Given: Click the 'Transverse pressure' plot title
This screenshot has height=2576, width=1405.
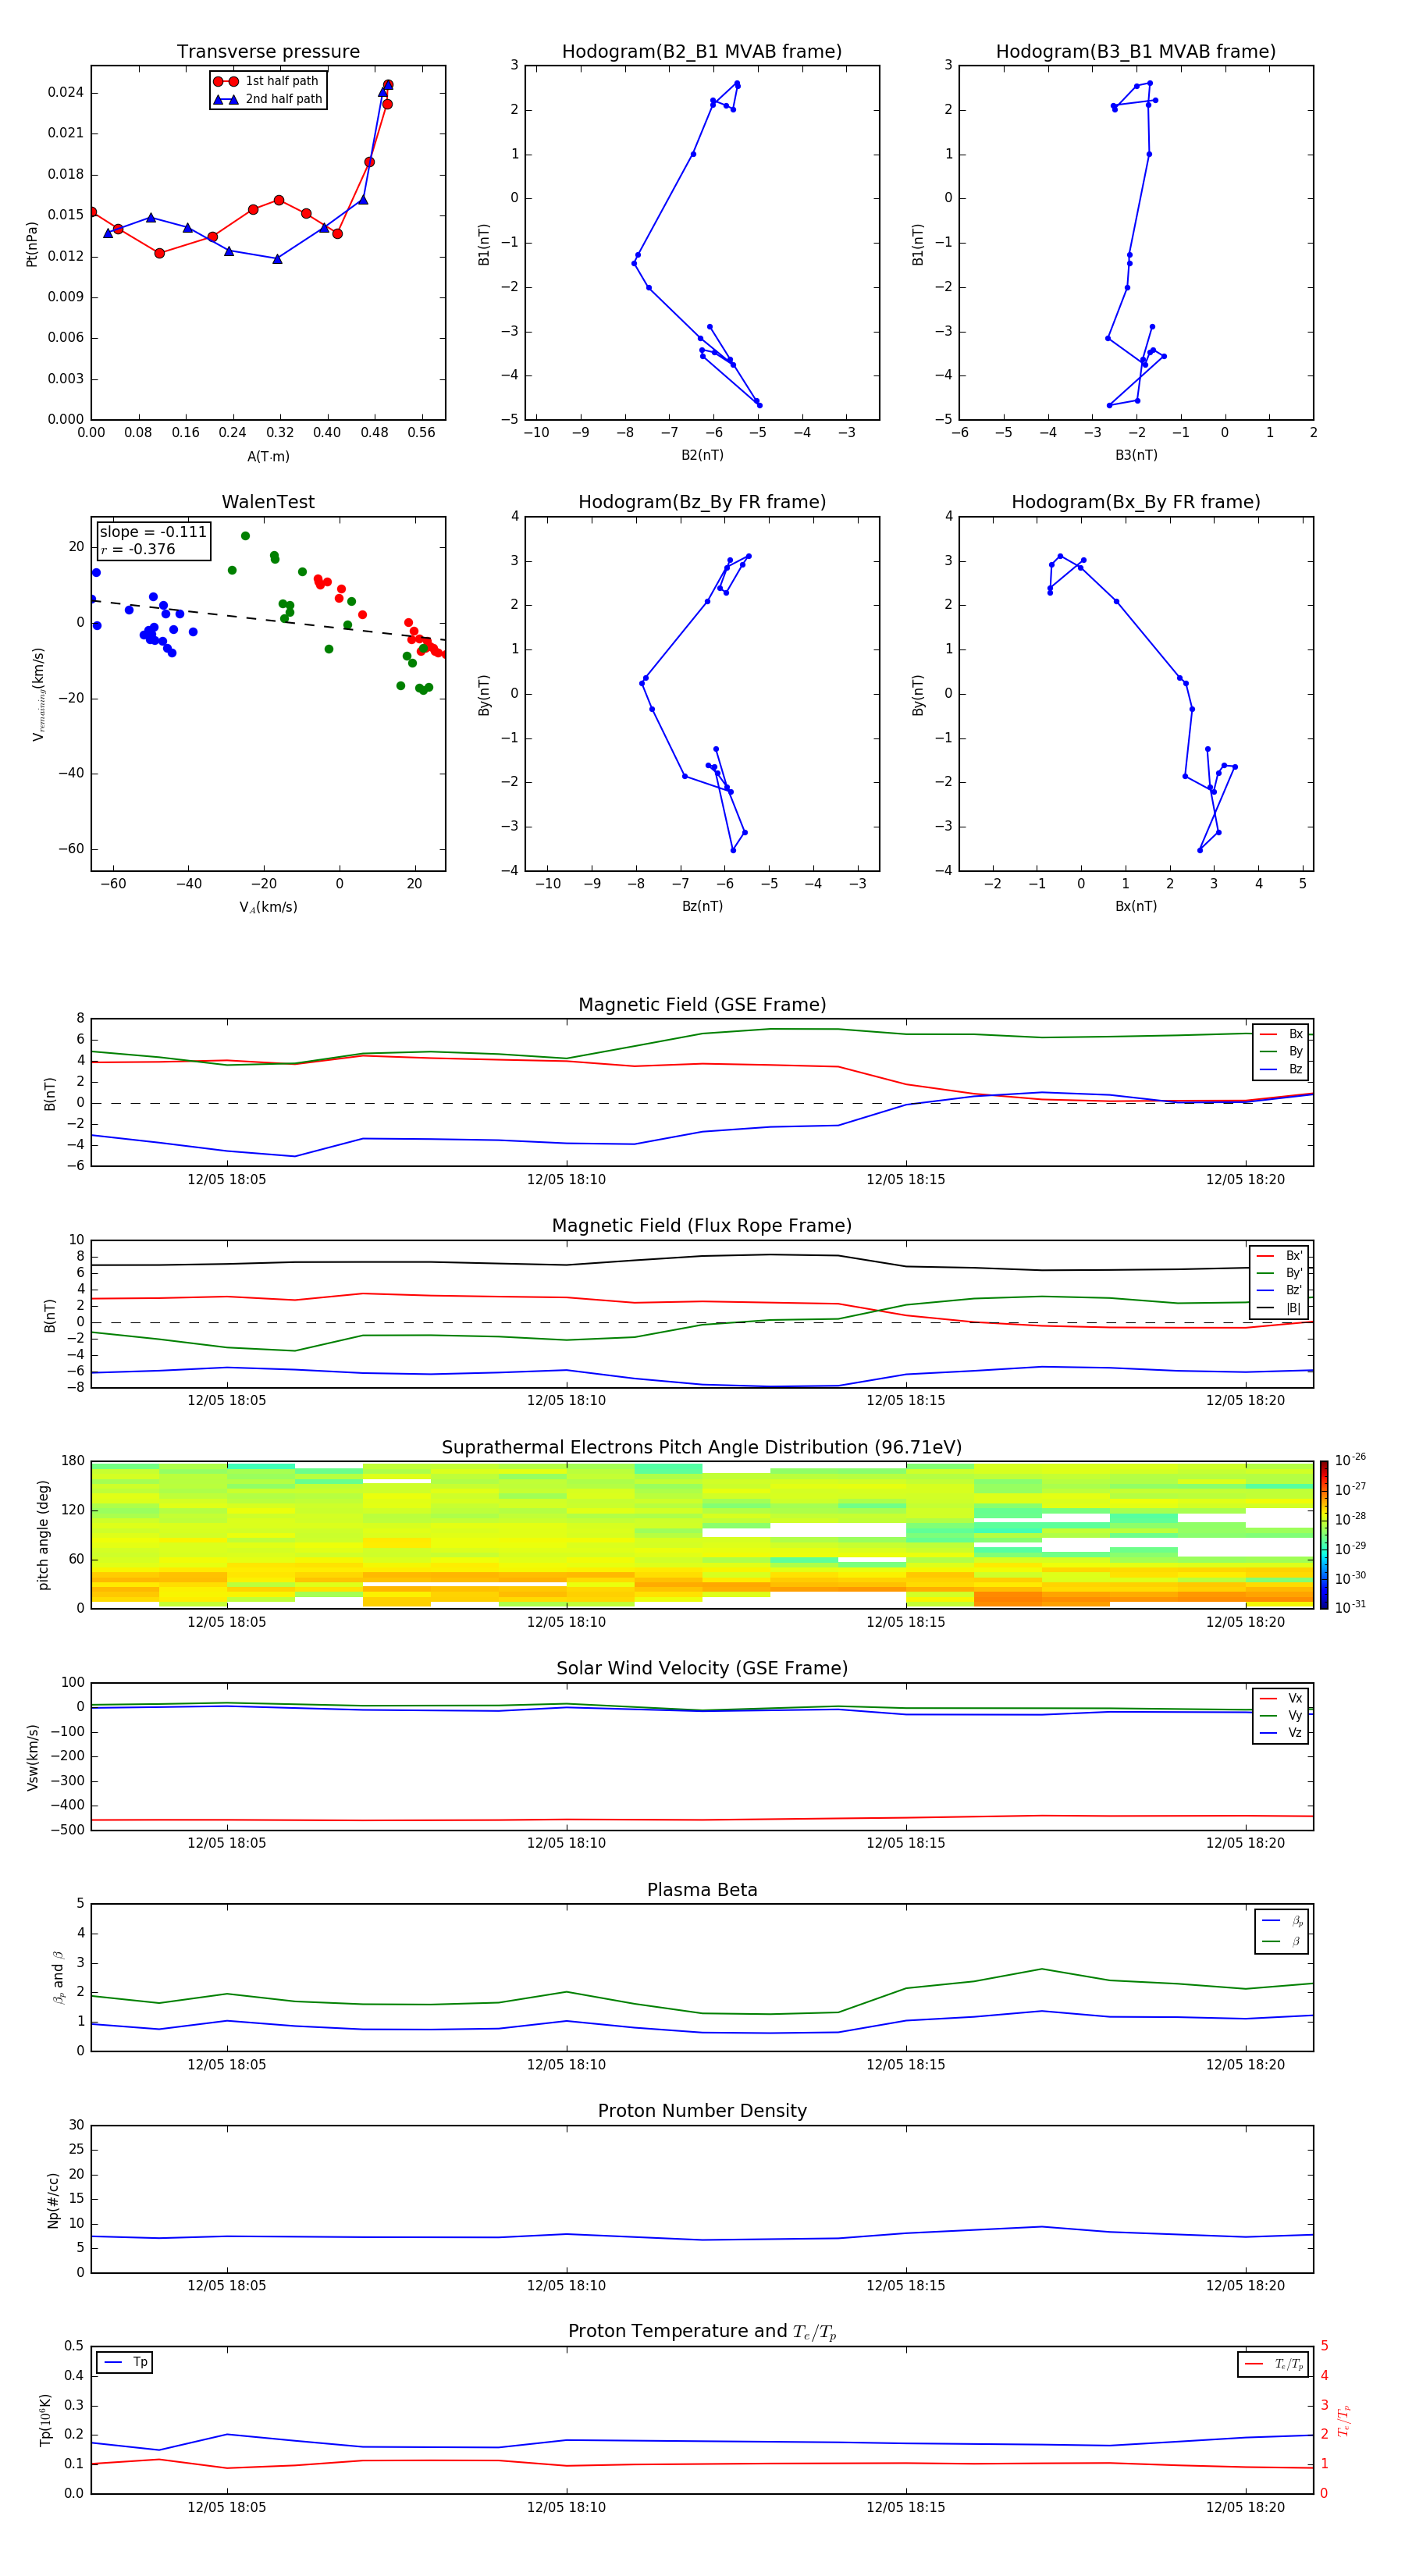Looking at the screenshot, I should pos(268,52).
